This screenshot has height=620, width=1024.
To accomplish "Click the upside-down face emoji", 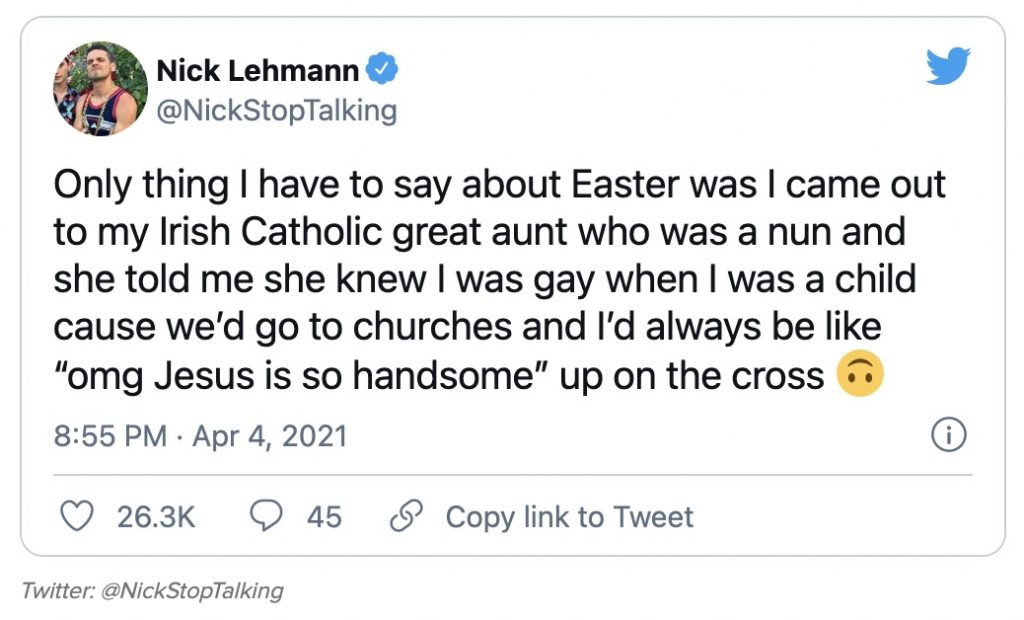I will (x=859, y=375).
